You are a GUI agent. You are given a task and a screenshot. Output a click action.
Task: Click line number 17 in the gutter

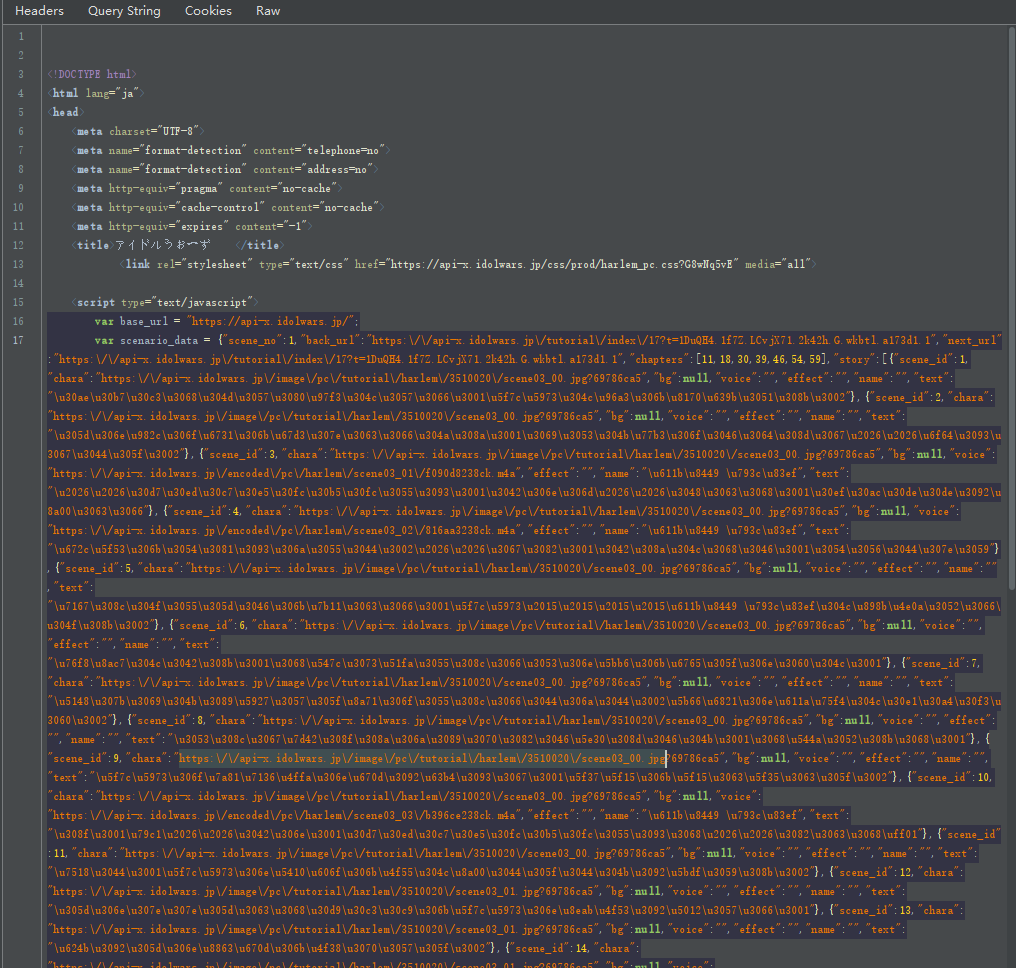pyautogui.click(x=19, y=340)
